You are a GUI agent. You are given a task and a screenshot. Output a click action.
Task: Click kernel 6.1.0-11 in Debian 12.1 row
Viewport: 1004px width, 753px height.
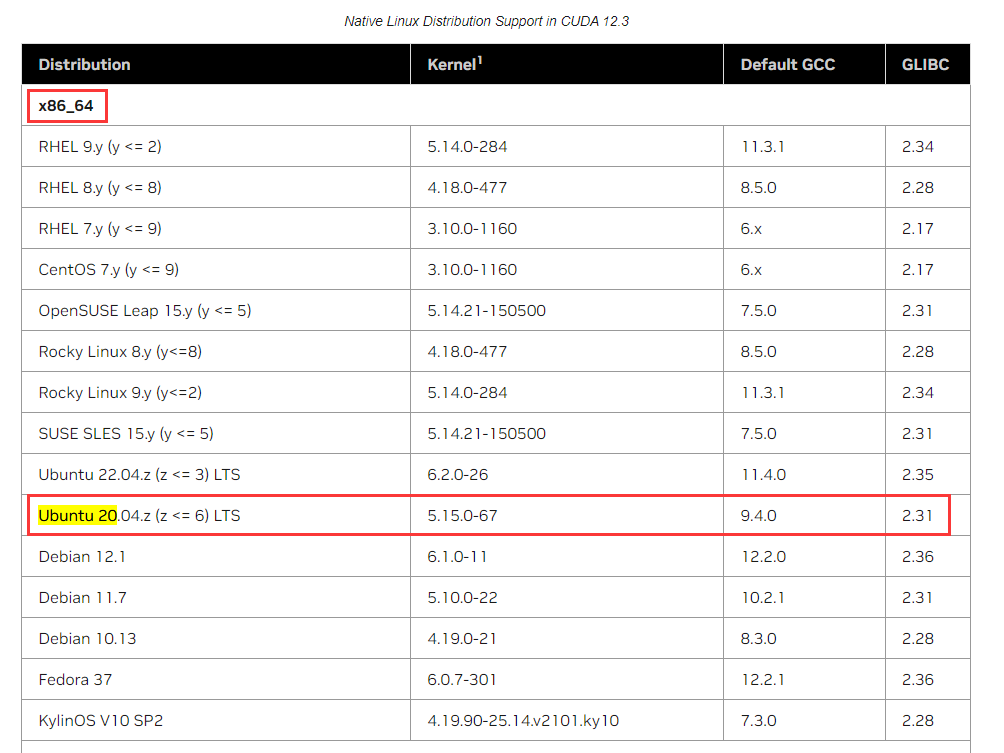point(457,556)
